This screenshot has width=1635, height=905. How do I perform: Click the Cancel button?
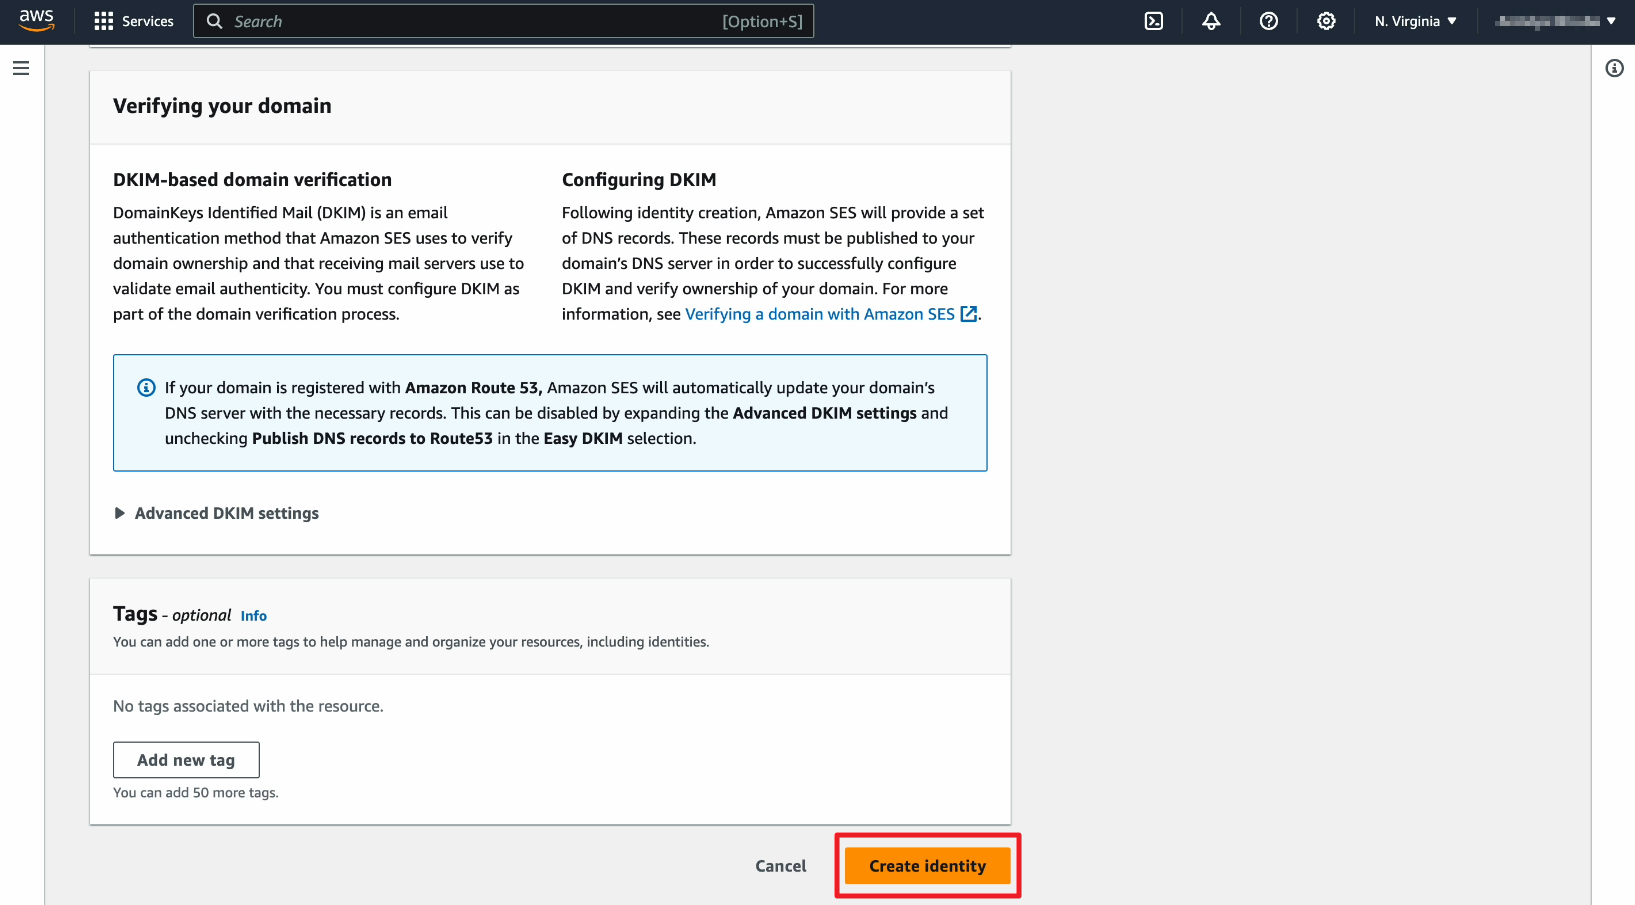[x=780, y=866]
